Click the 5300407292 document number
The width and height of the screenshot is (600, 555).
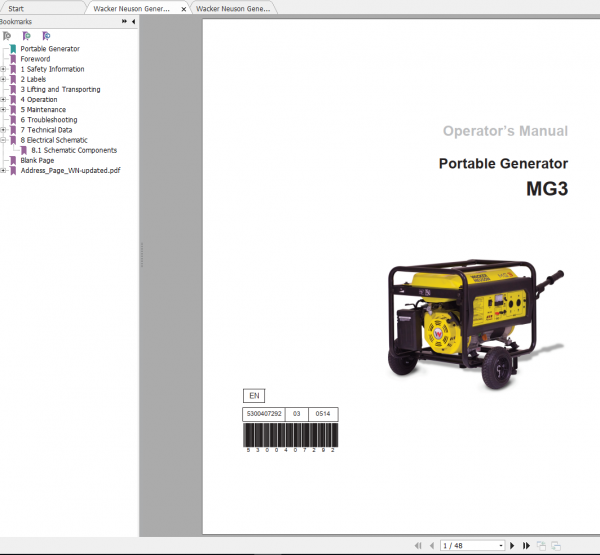(264, 414)
